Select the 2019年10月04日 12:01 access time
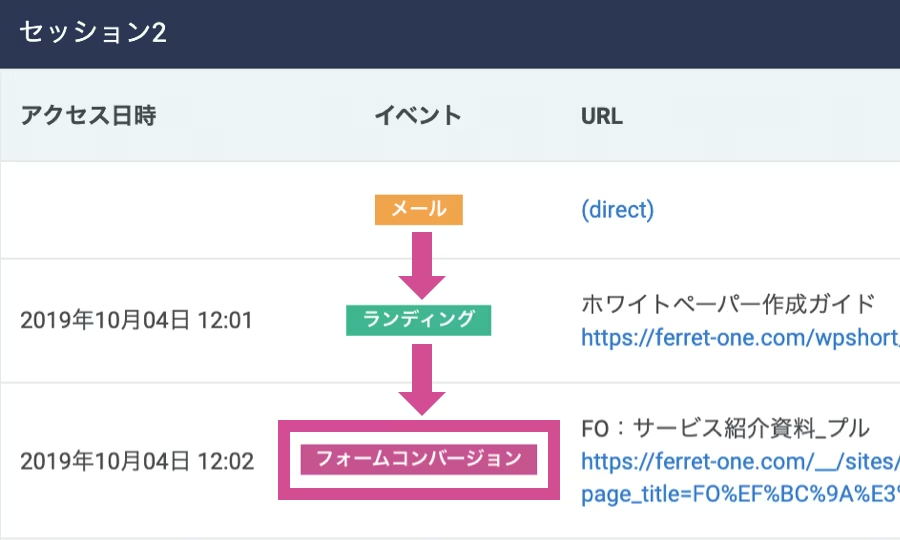 click(x=136, y=321)
